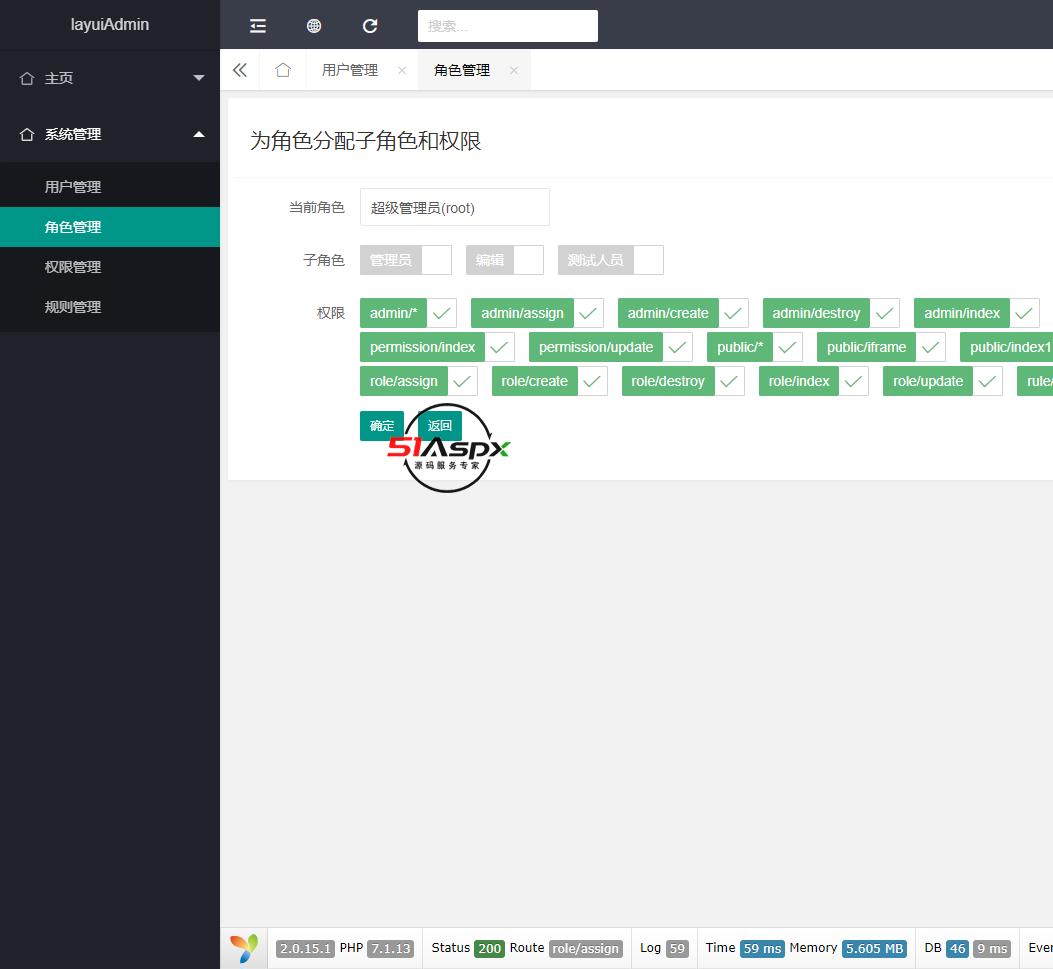This screenshot has height=969, width=1053.
Task: Uncheck the role/destroy permission
Action: click(x=683, y=381)
